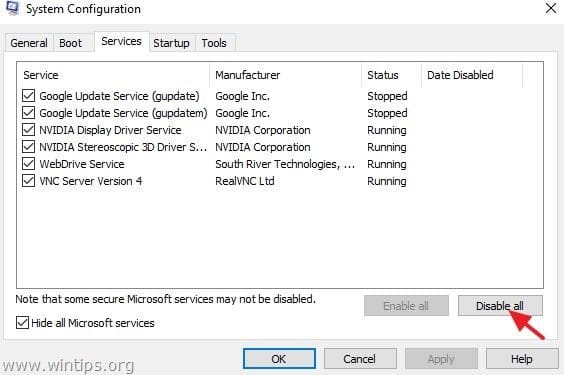The image size is (564, 375).
Task: Click 'Running' status for NVIDIA Display Driver
Action: point(387,130)
